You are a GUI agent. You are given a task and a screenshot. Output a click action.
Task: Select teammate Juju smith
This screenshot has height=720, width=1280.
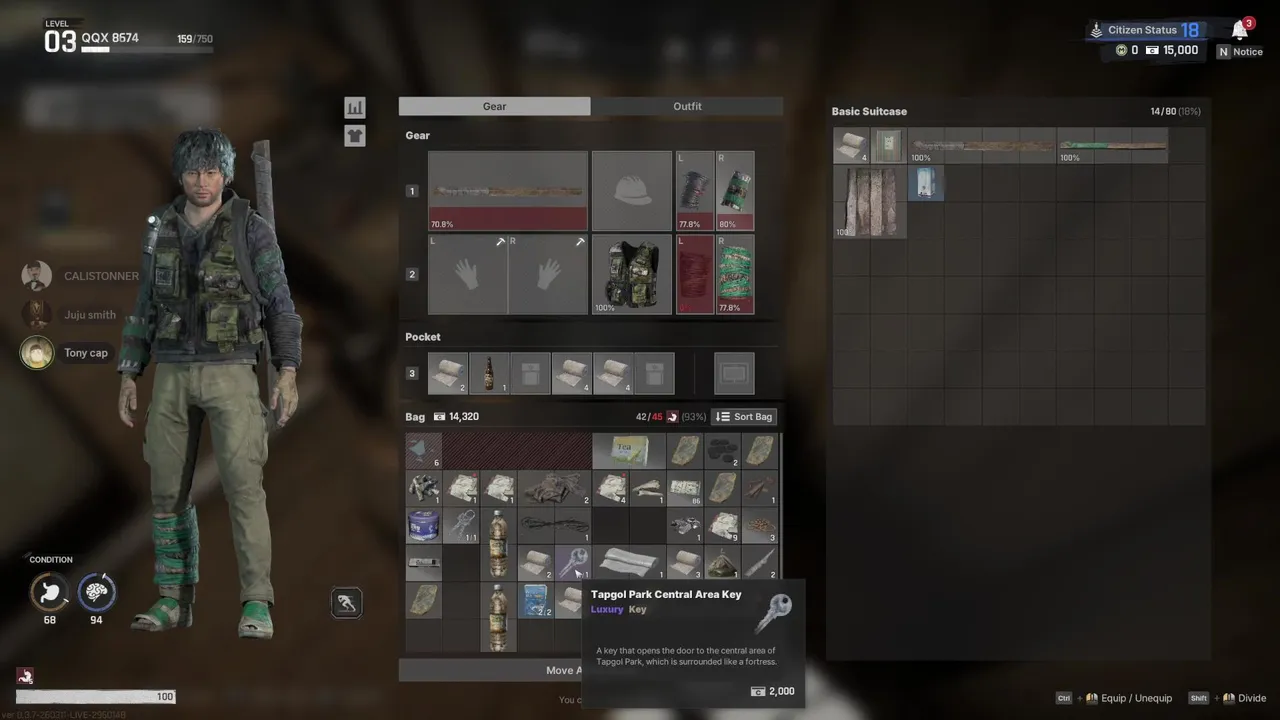click(x=69, y=314)
